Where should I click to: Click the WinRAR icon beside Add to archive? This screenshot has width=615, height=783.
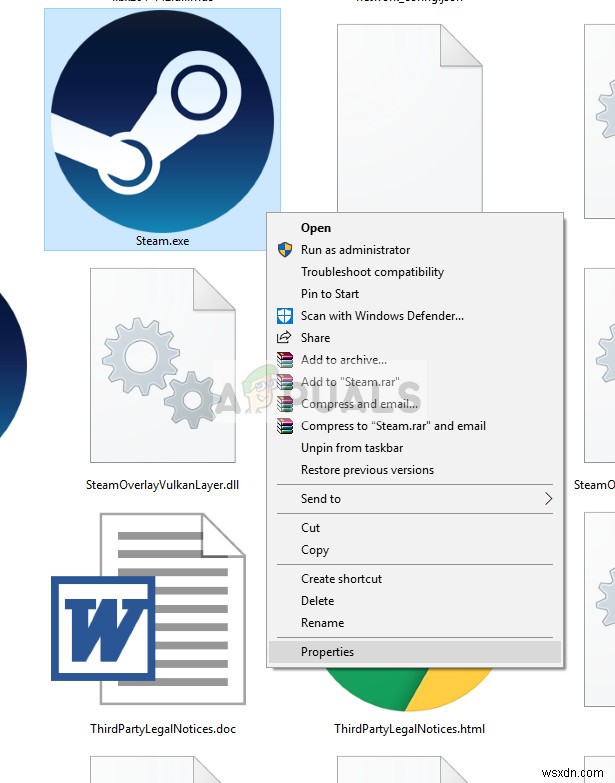click(285, 360)
